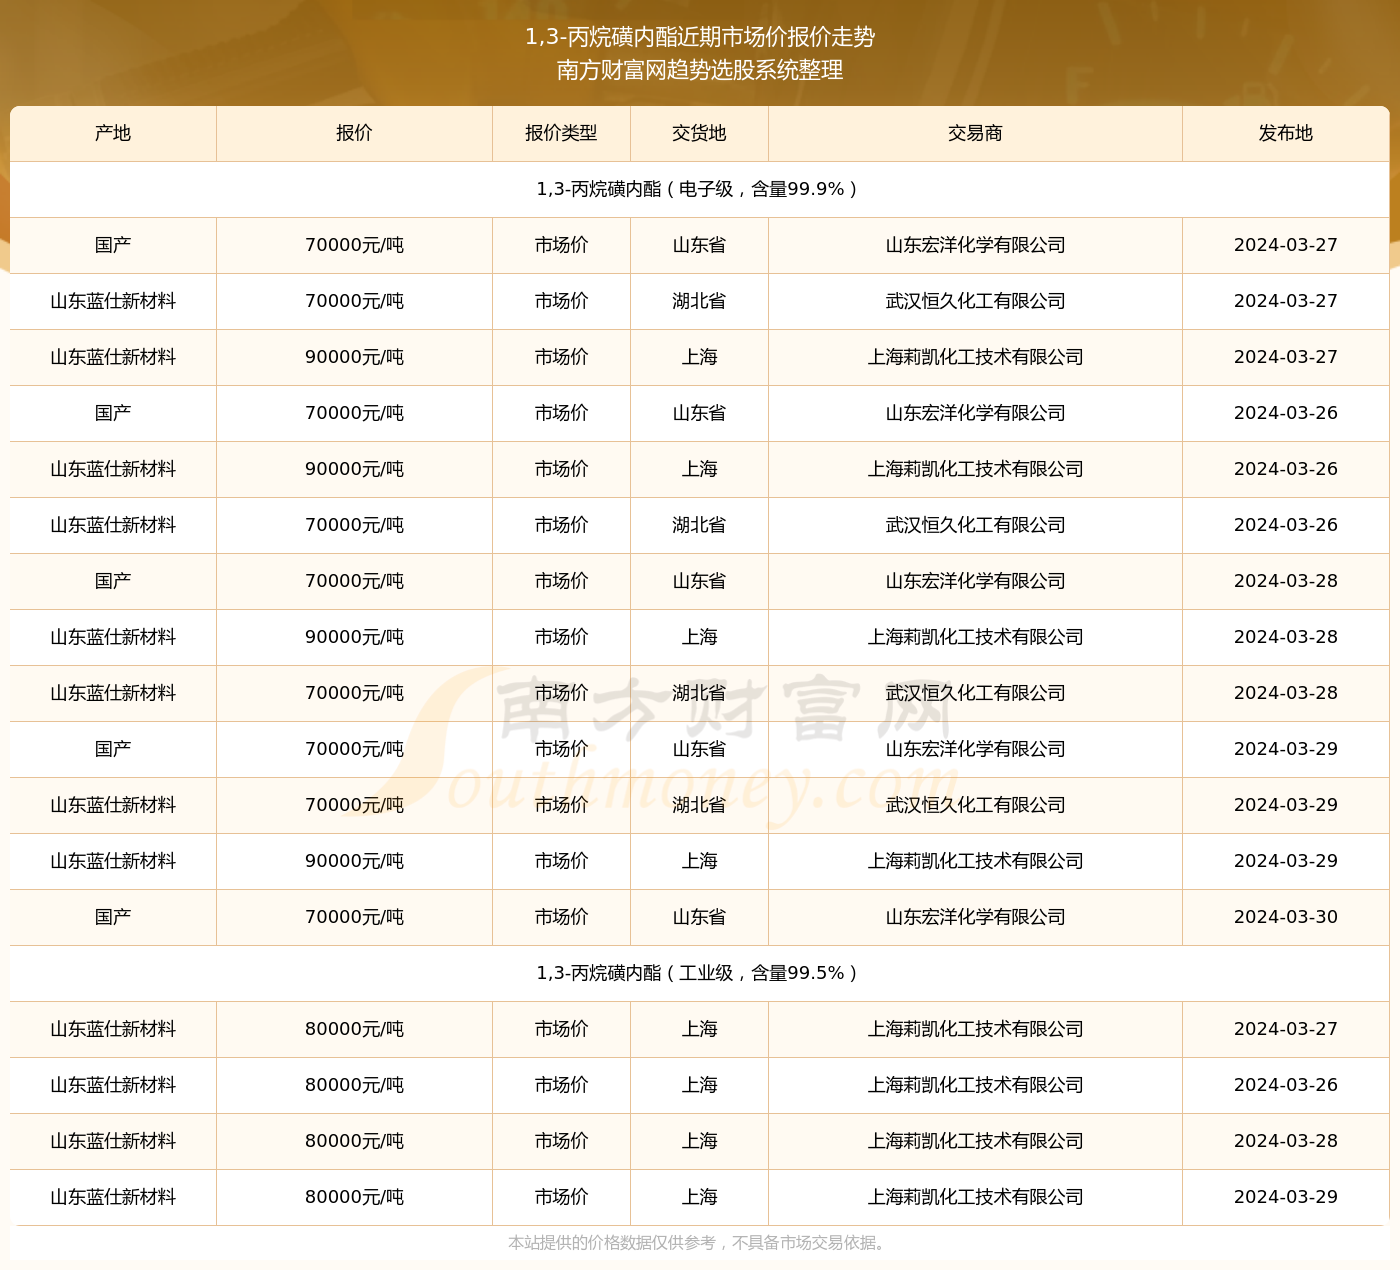This screenshot has width=1400, height=1270.
Task: Click 山东宏洋化学有限公司 in the 2024-03-26 row
Action: (x=975, y=413)
